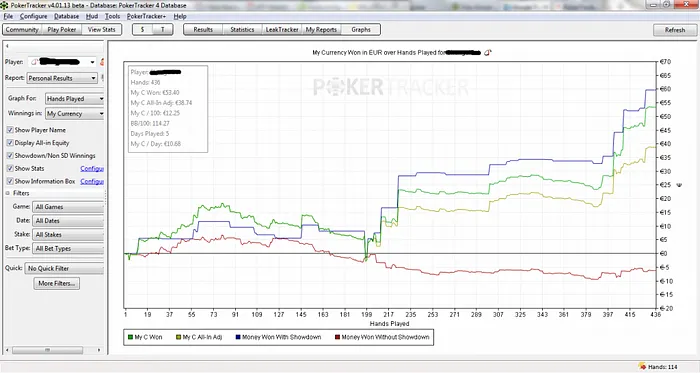This screenshot has height=373, width=700.
Task: Open the PokerTracker+ menu
Action: click(x=146, y=16)
